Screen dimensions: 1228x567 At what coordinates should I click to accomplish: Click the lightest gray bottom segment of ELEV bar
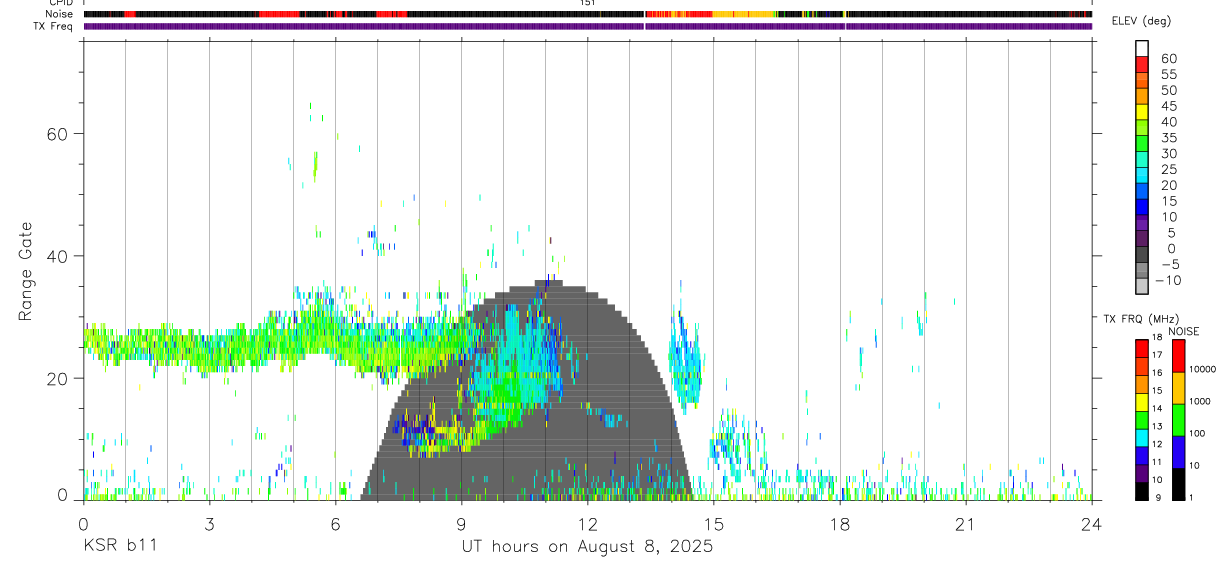[x=1142, y=287]
